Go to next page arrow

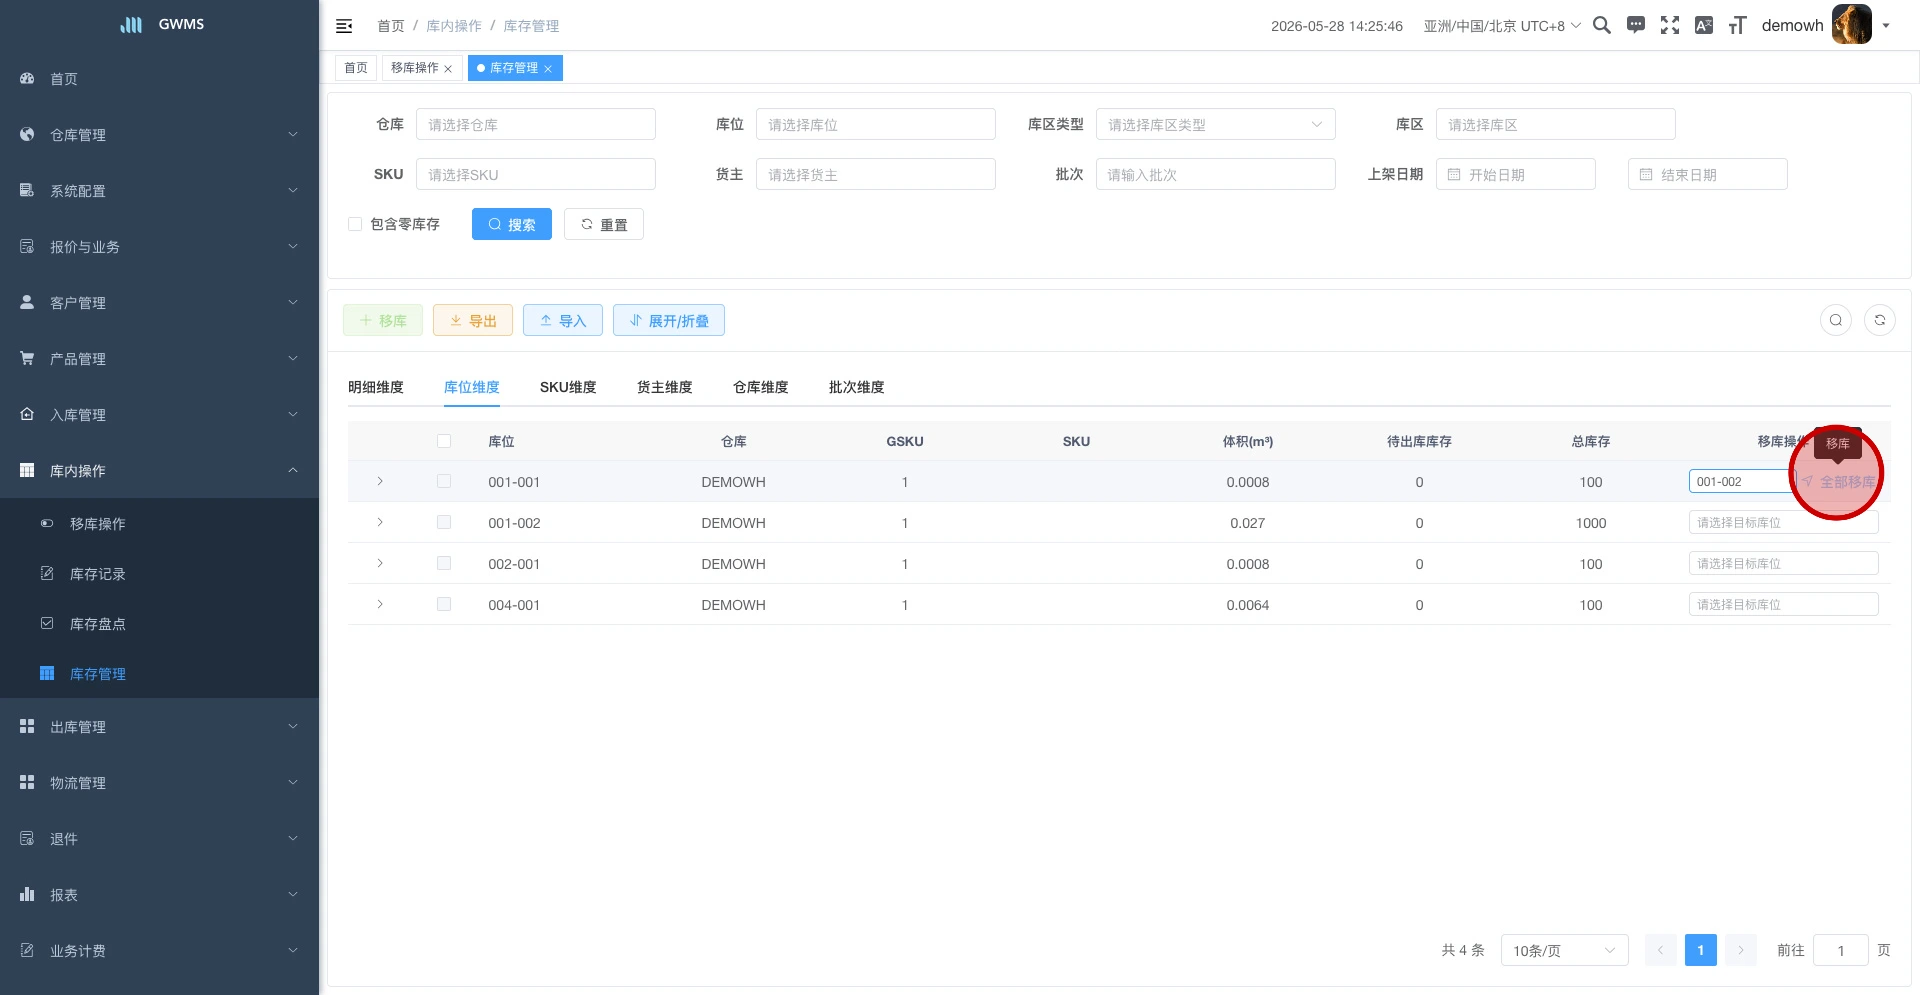pos(1741,950)
